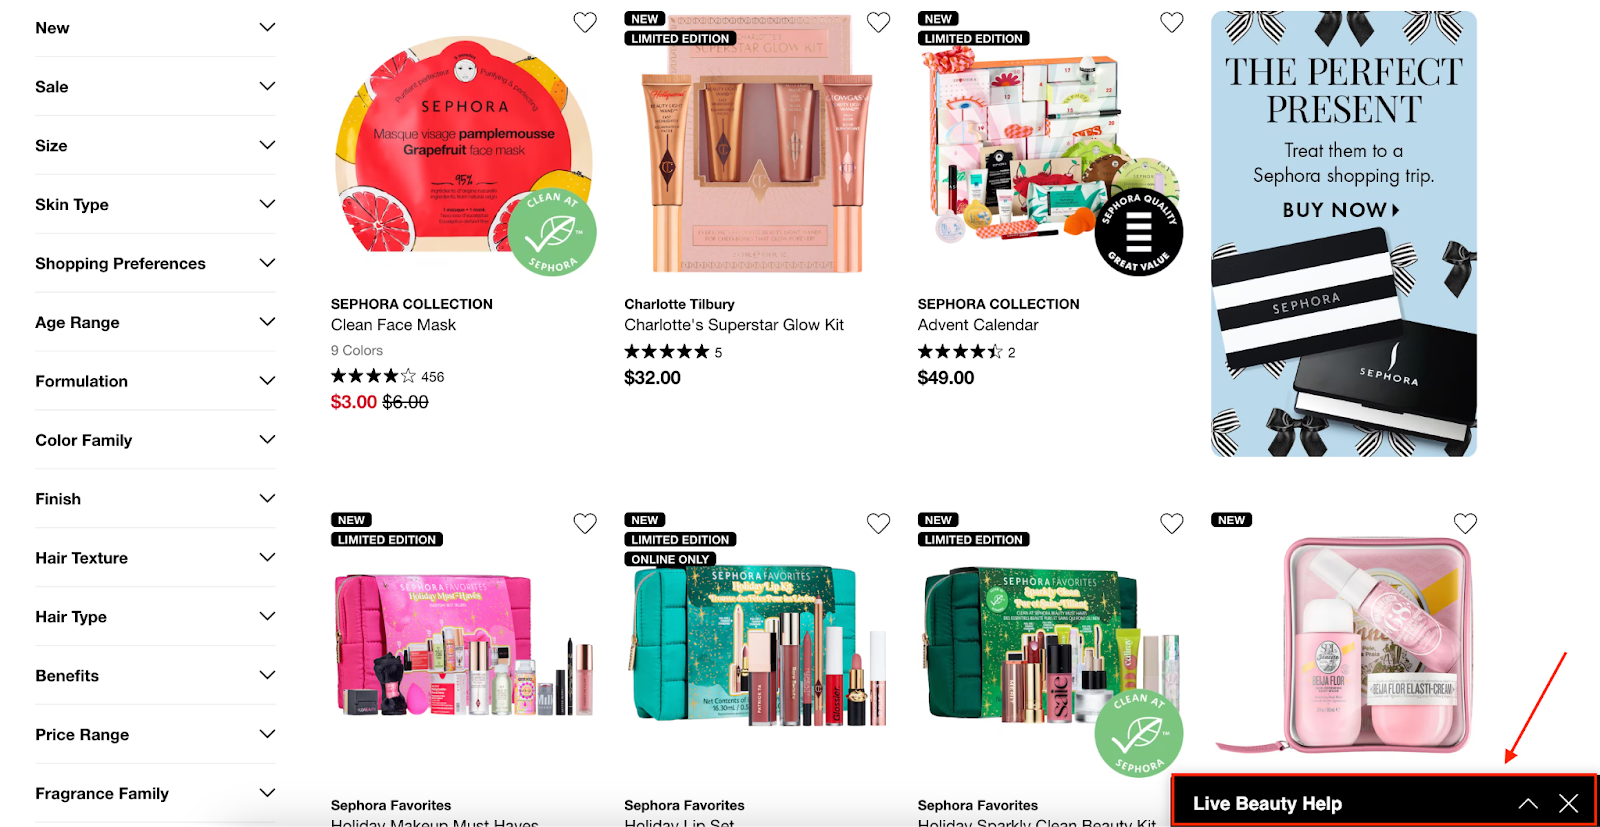Add Charlotte's Superstar Glow Kit to loves
This screenshot has width=1600, height=827.
point(878,22)
